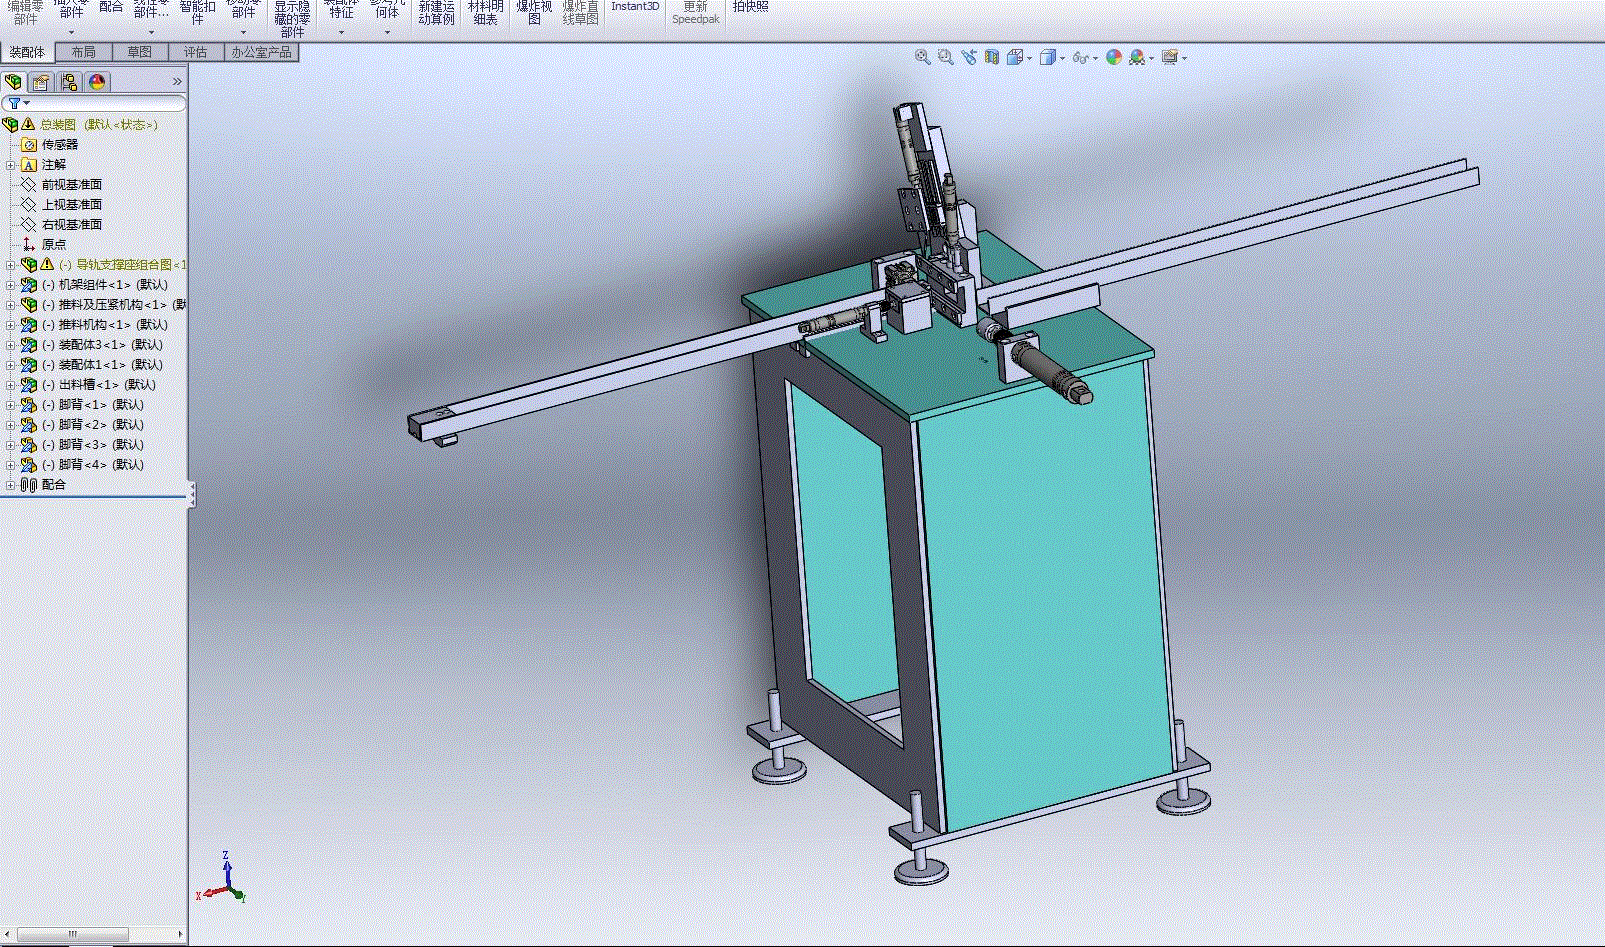Open the View Settings dropdown arrow

[1184, 58]
